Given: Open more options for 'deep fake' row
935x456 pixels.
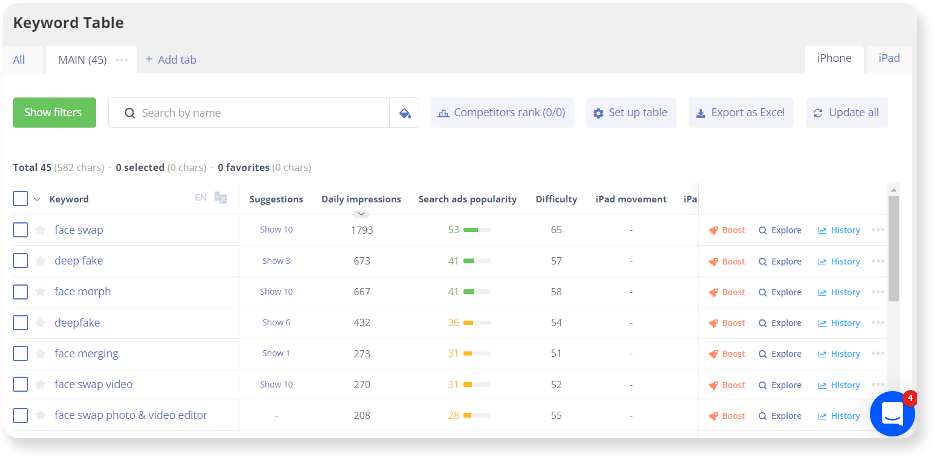Looking at the screenshot, I should tap(878, 261).
